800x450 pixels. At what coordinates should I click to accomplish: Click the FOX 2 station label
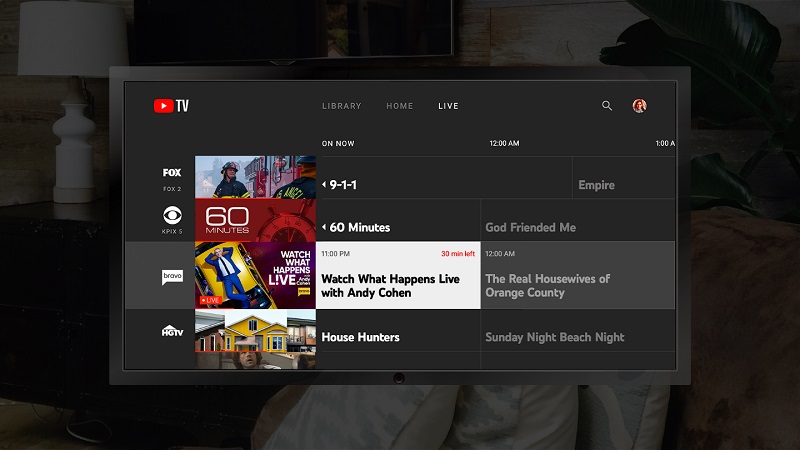pos(172,189)
